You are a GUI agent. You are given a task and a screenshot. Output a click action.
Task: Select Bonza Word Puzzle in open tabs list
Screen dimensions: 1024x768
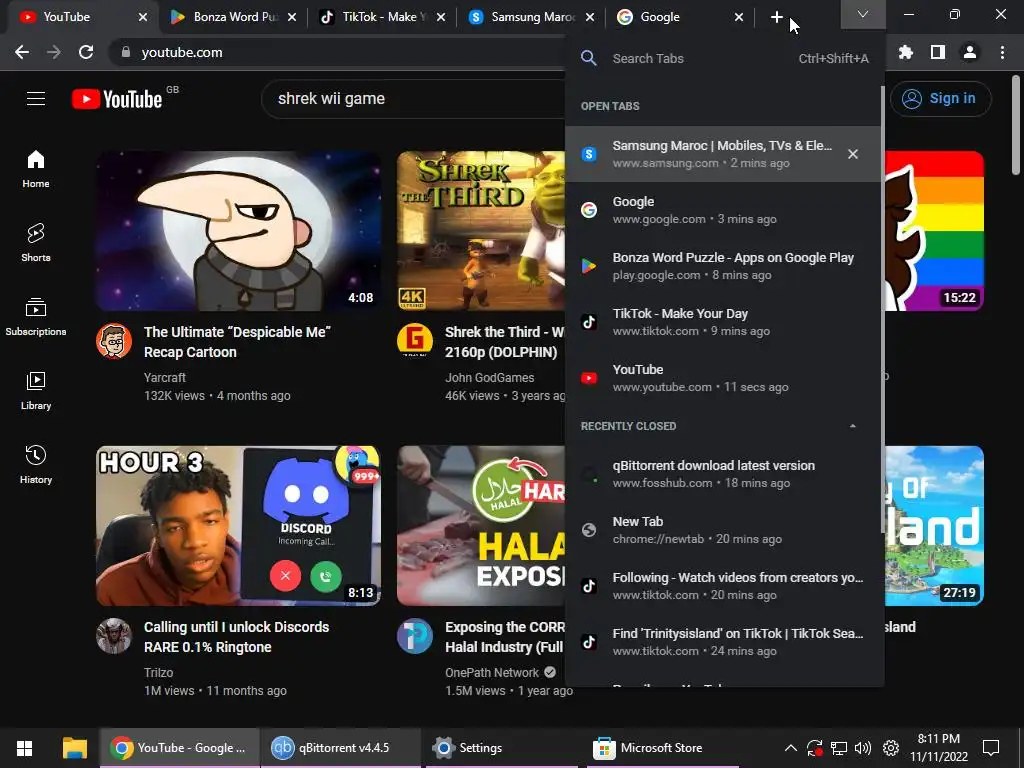[x=723, y=266]
